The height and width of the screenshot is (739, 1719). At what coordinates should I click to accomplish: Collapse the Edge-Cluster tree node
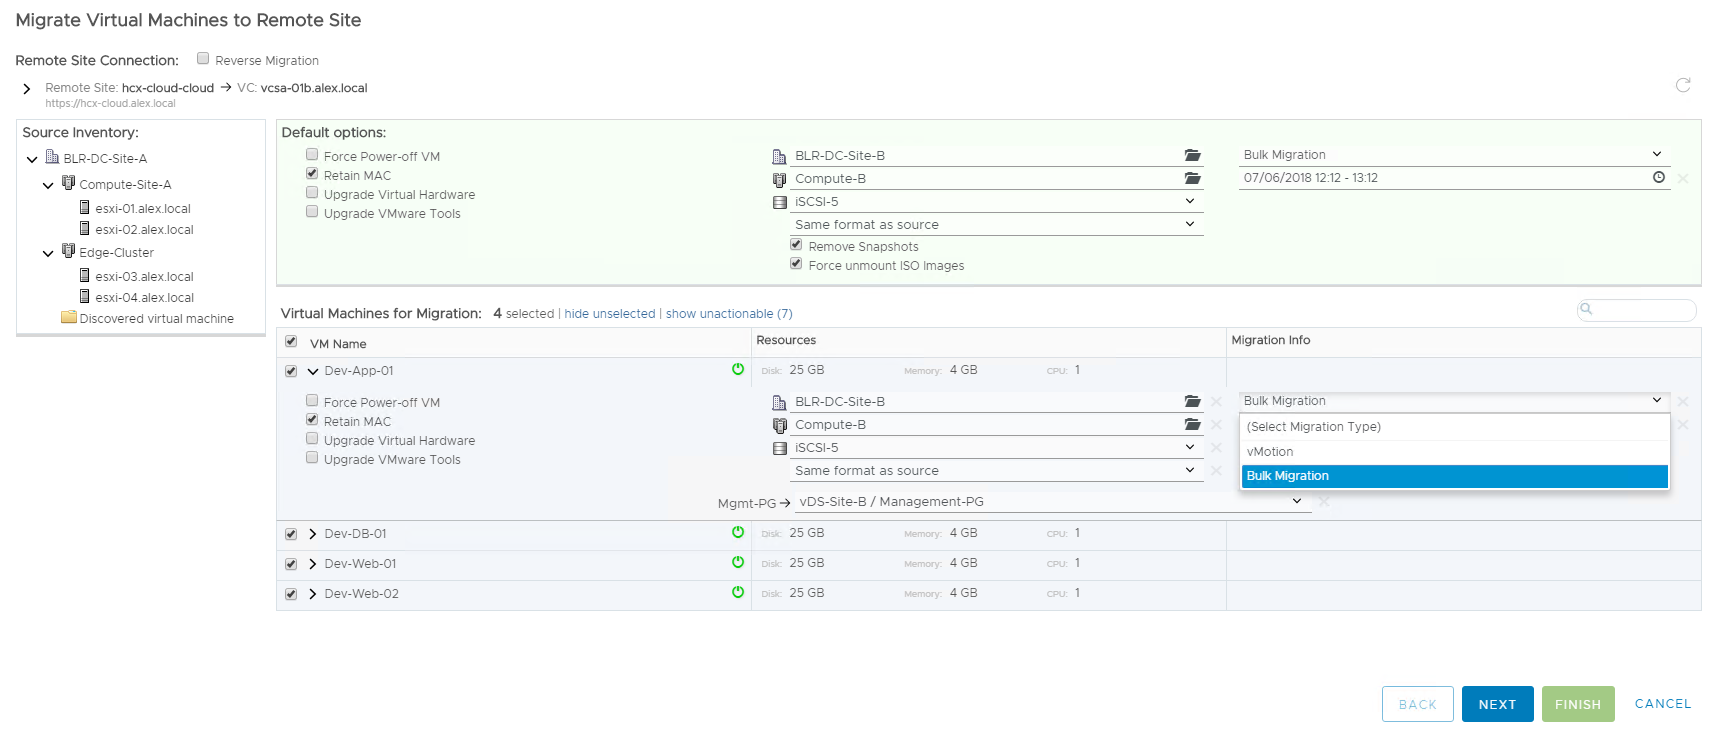(x=48, y=253)
